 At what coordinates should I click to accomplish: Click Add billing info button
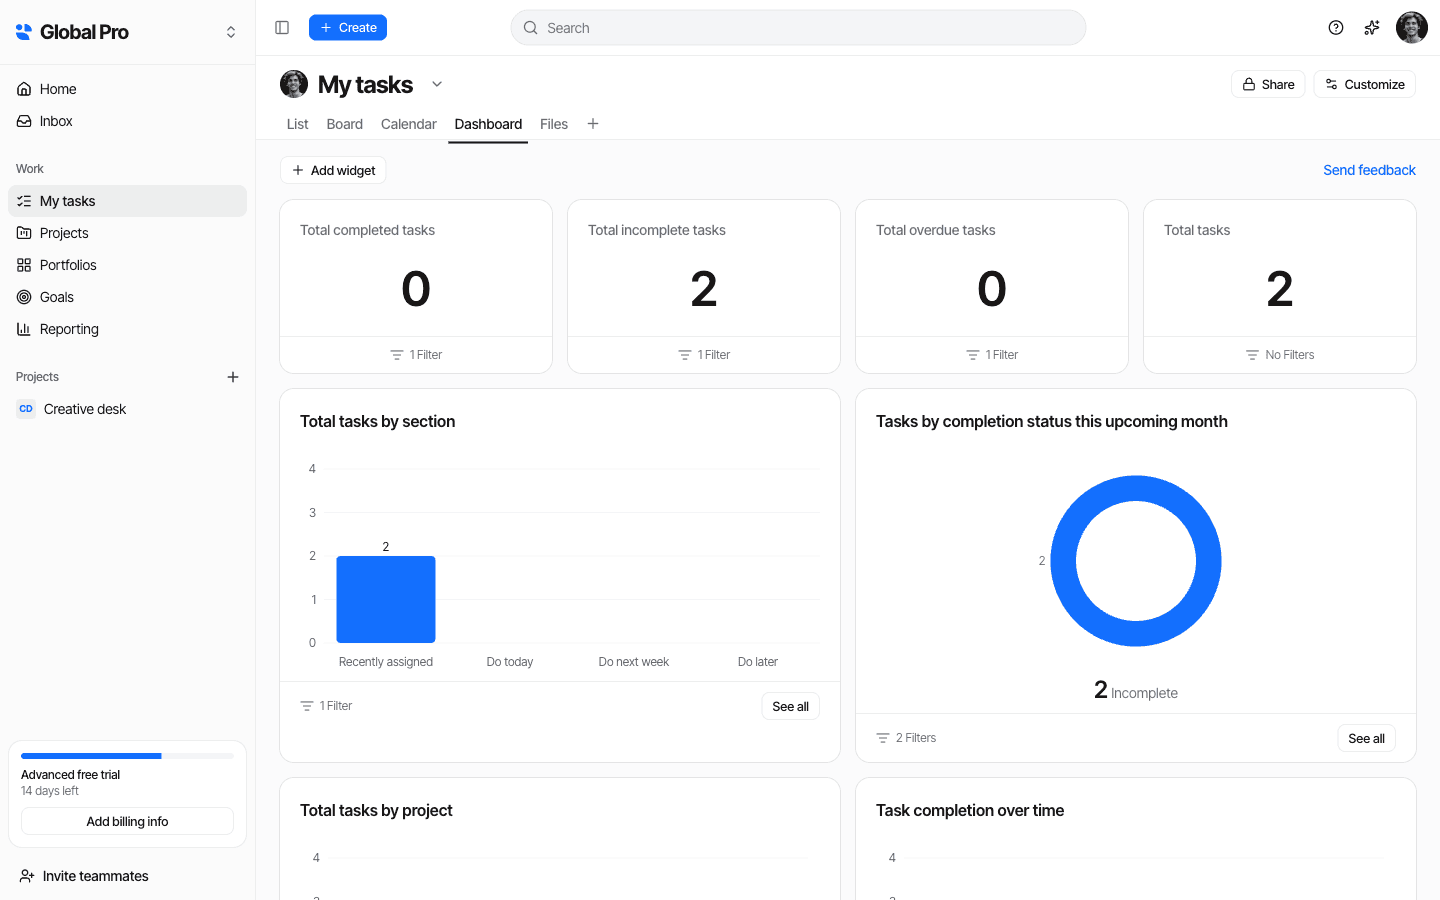pyautogui.click(x=127, y=821)
